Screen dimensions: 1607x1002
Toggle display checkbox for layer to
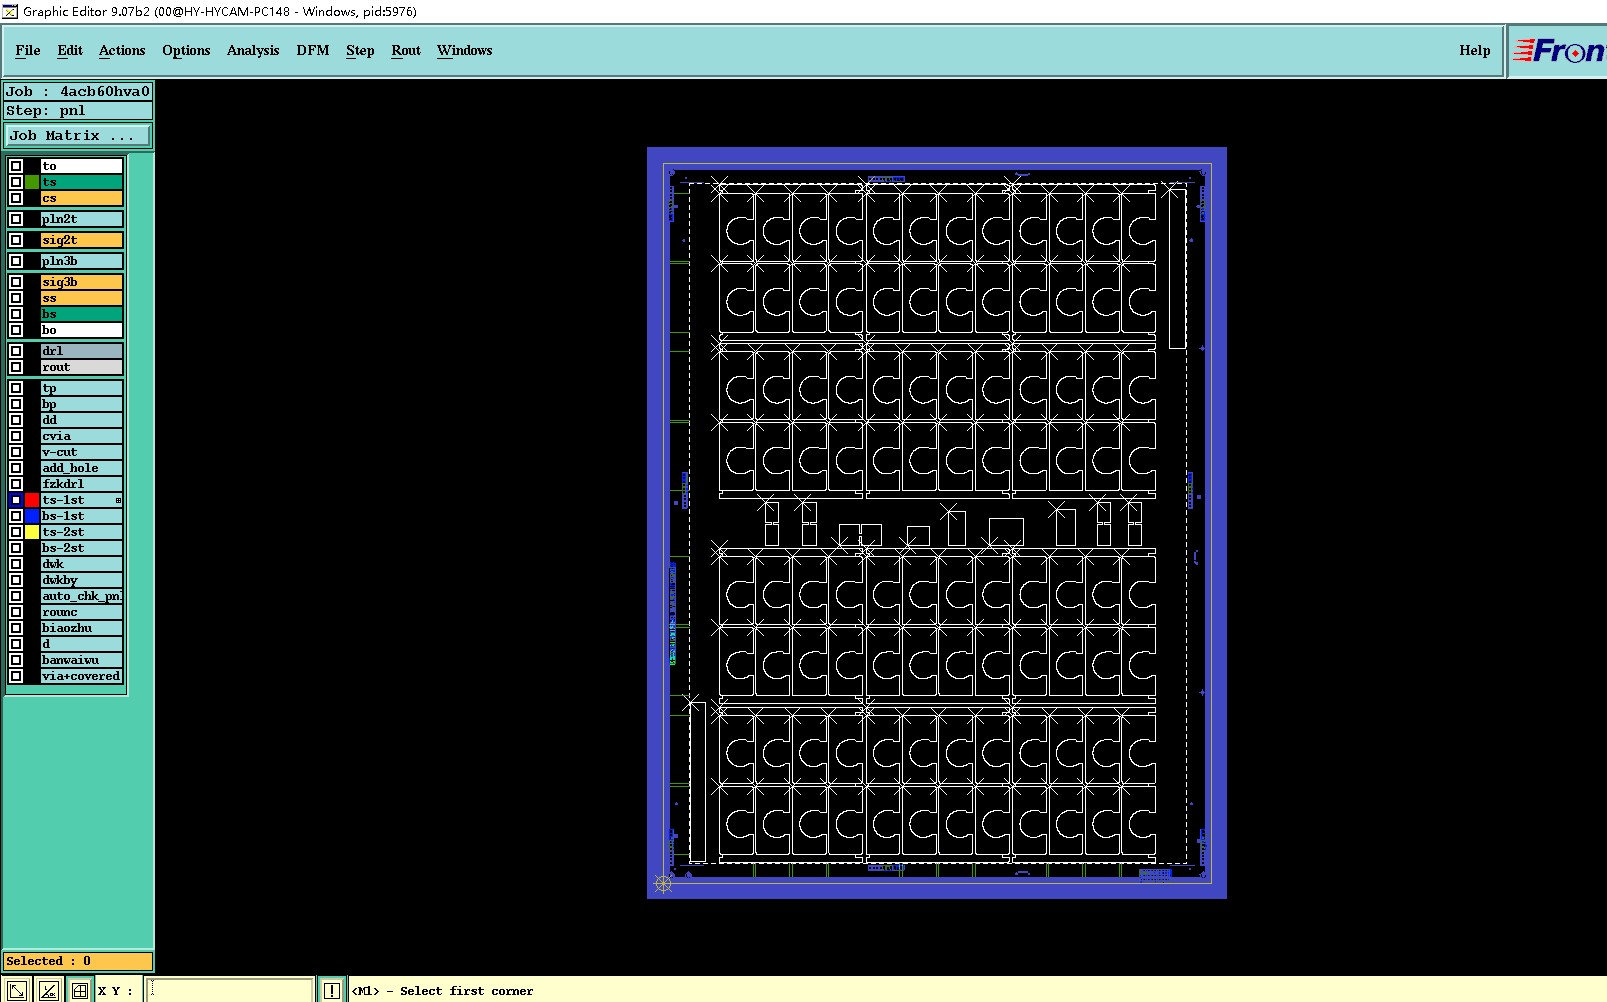[16, 166]
